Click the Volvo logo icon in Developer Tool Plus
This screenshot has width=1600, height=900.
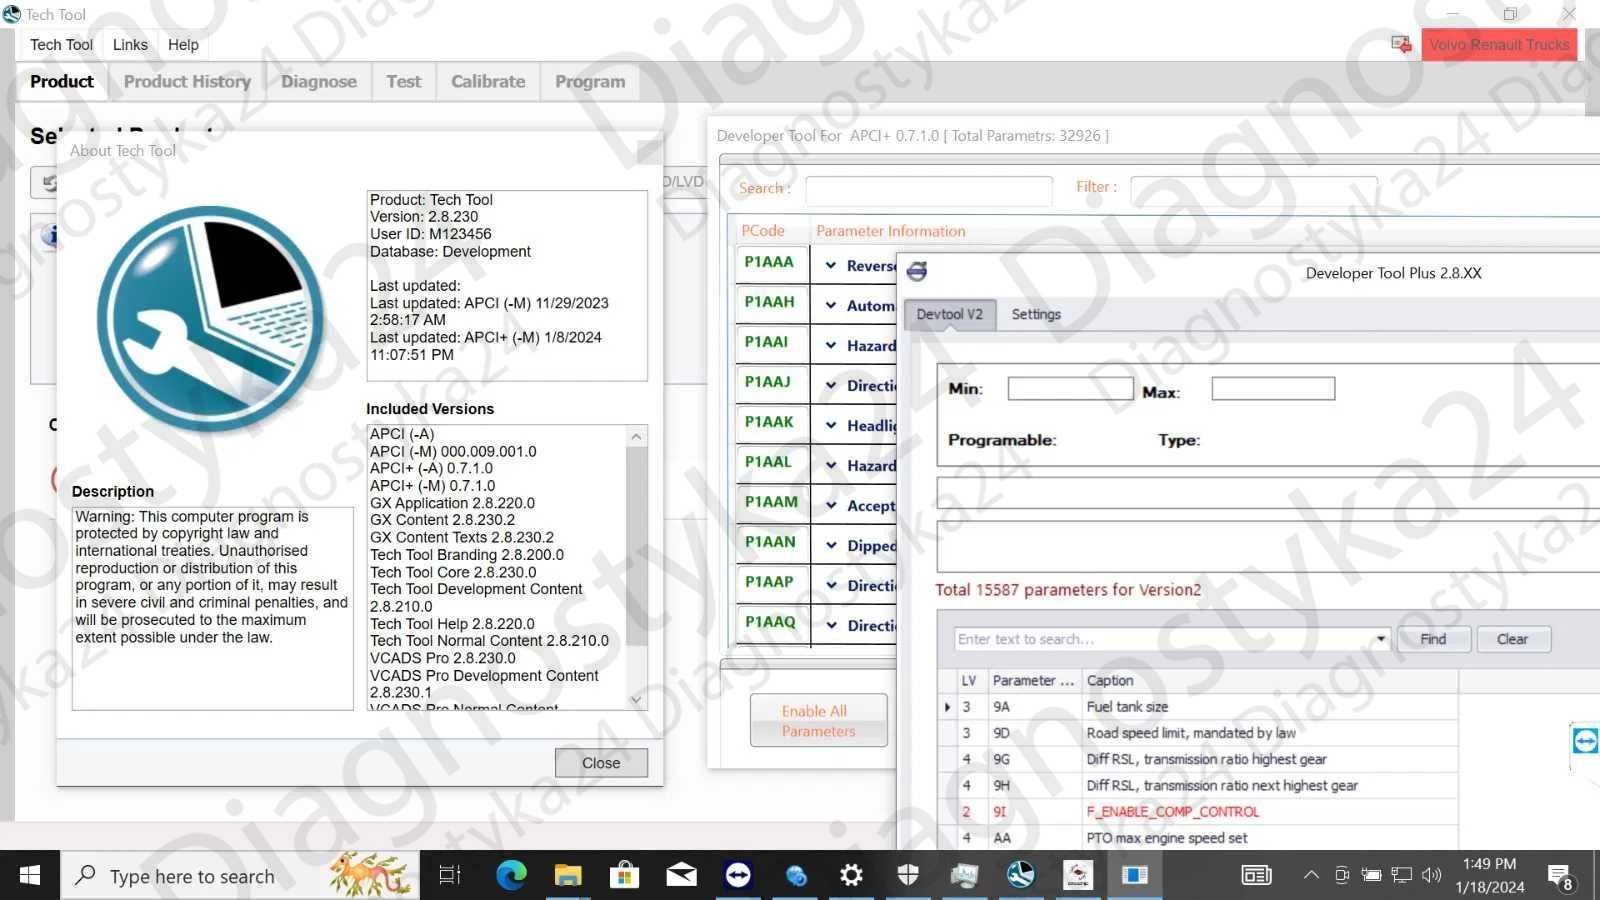pos(917,271)
